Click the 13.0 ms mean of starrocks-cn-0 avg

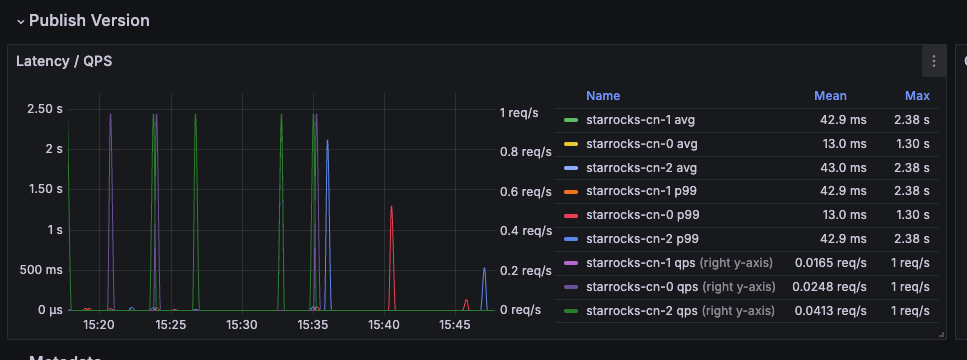tap(842, 144)
